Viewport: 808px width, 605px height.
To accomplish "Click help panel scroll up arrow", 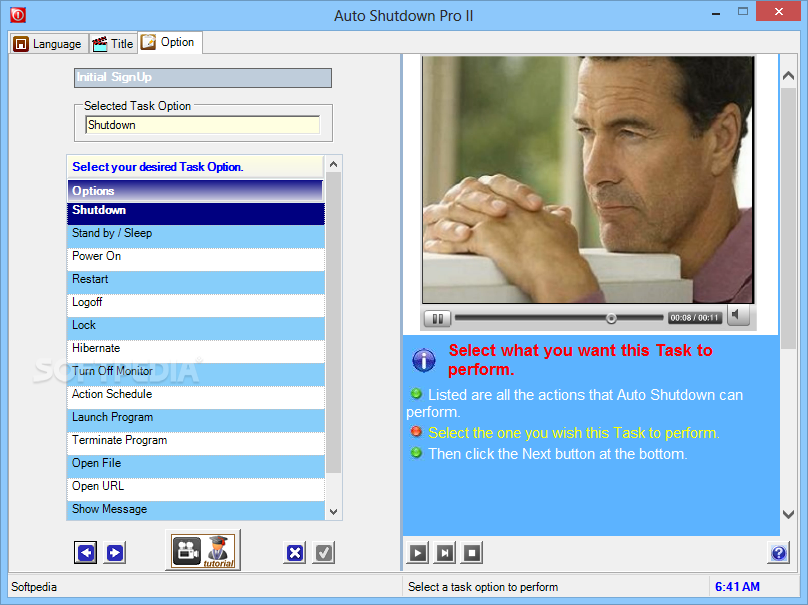I will point(788,76).
